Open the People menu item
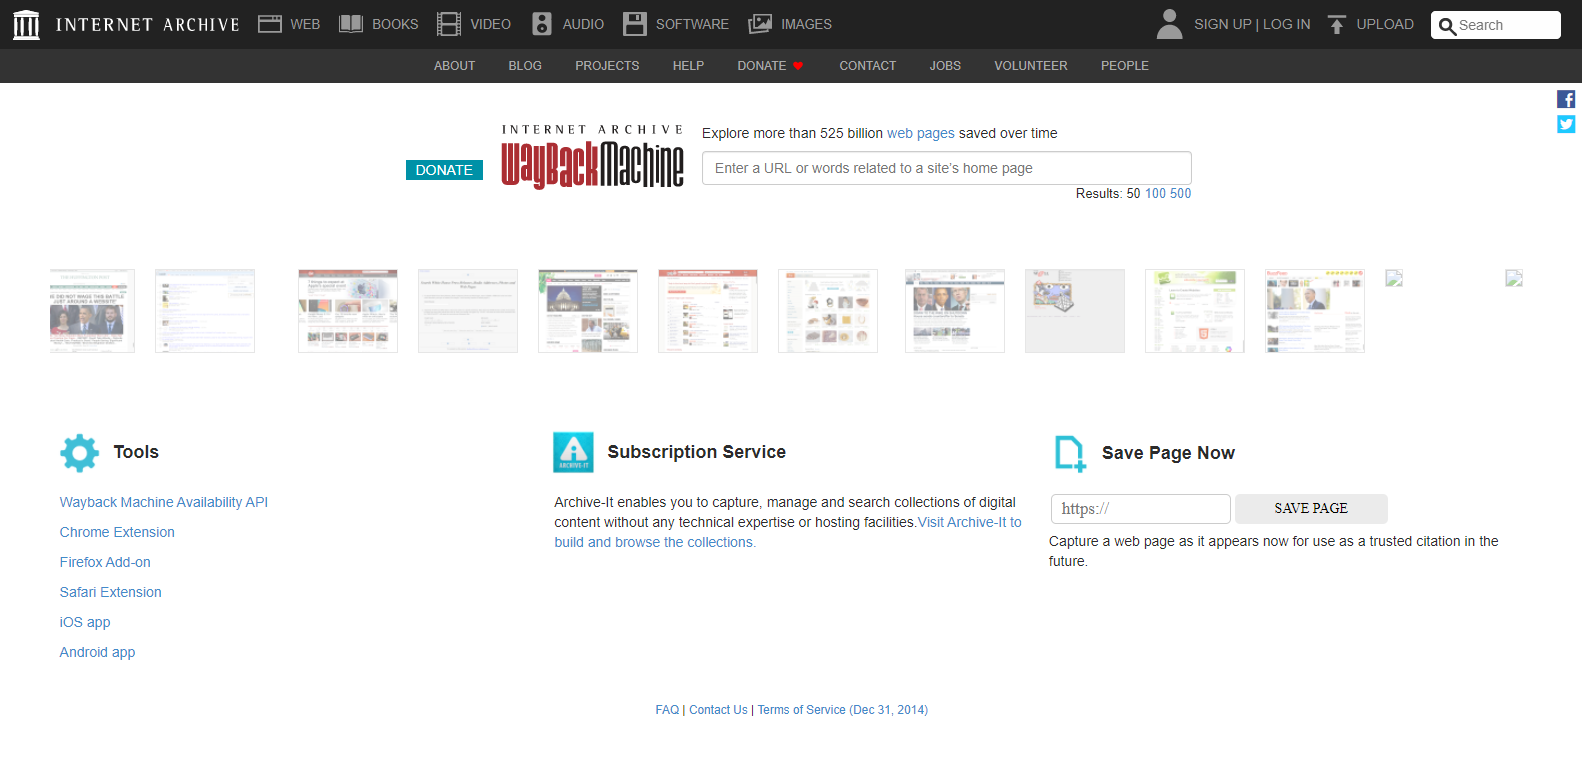 1125,66
